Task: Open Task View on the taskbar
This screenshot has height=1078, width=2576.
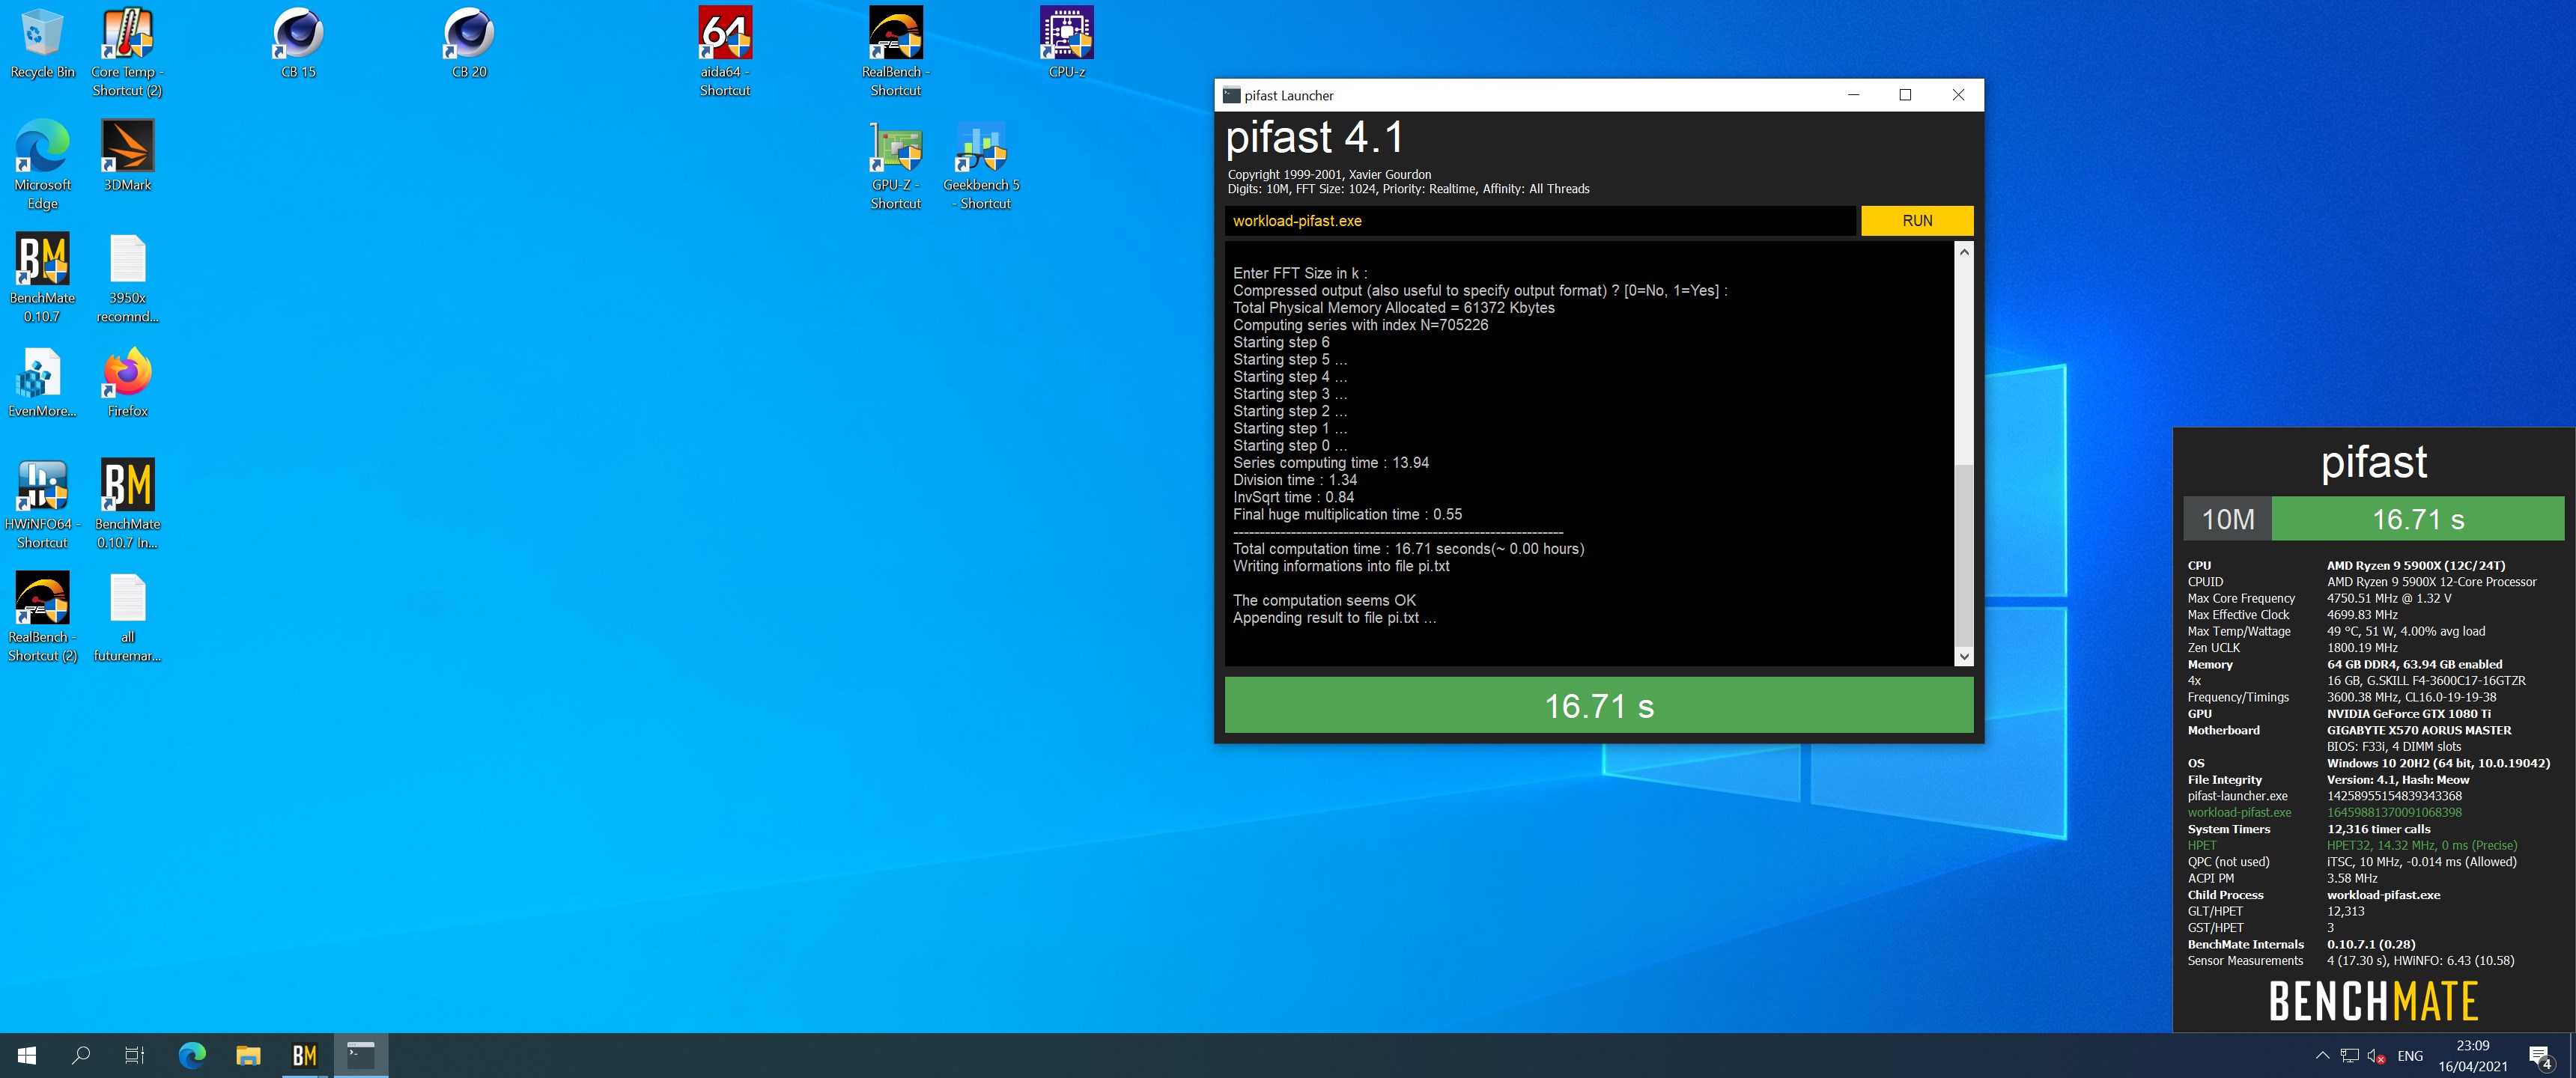Action: coord(134,1055)
